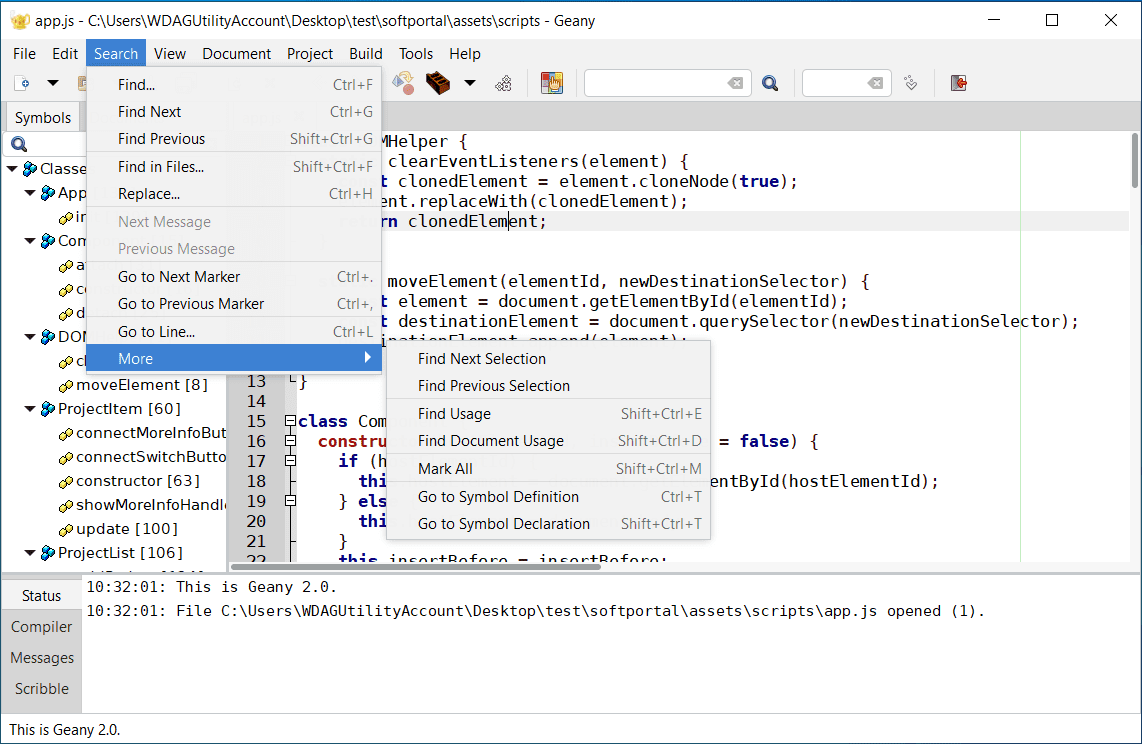Open the Tools menu
1142x744 pixels.
pos(416,54)
